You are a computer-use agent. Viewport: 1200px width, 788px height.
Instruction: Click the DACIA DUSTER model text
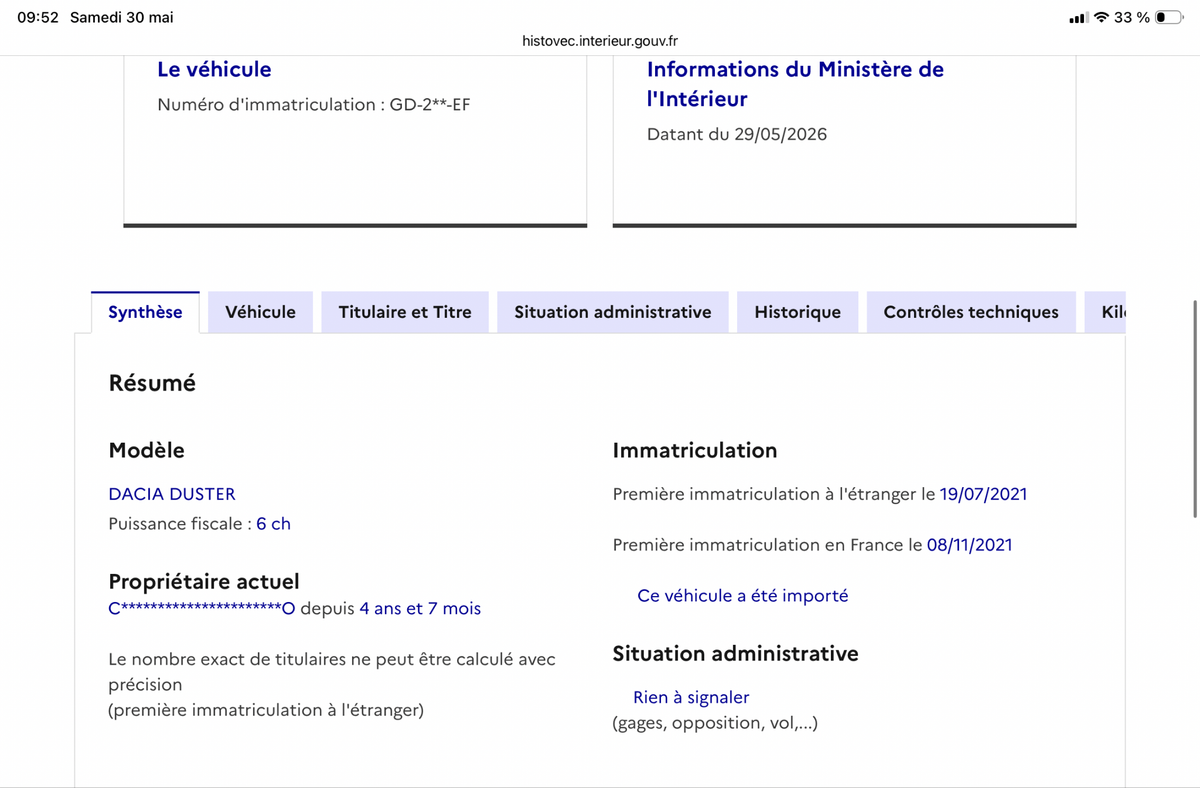[x=172, y=494]
